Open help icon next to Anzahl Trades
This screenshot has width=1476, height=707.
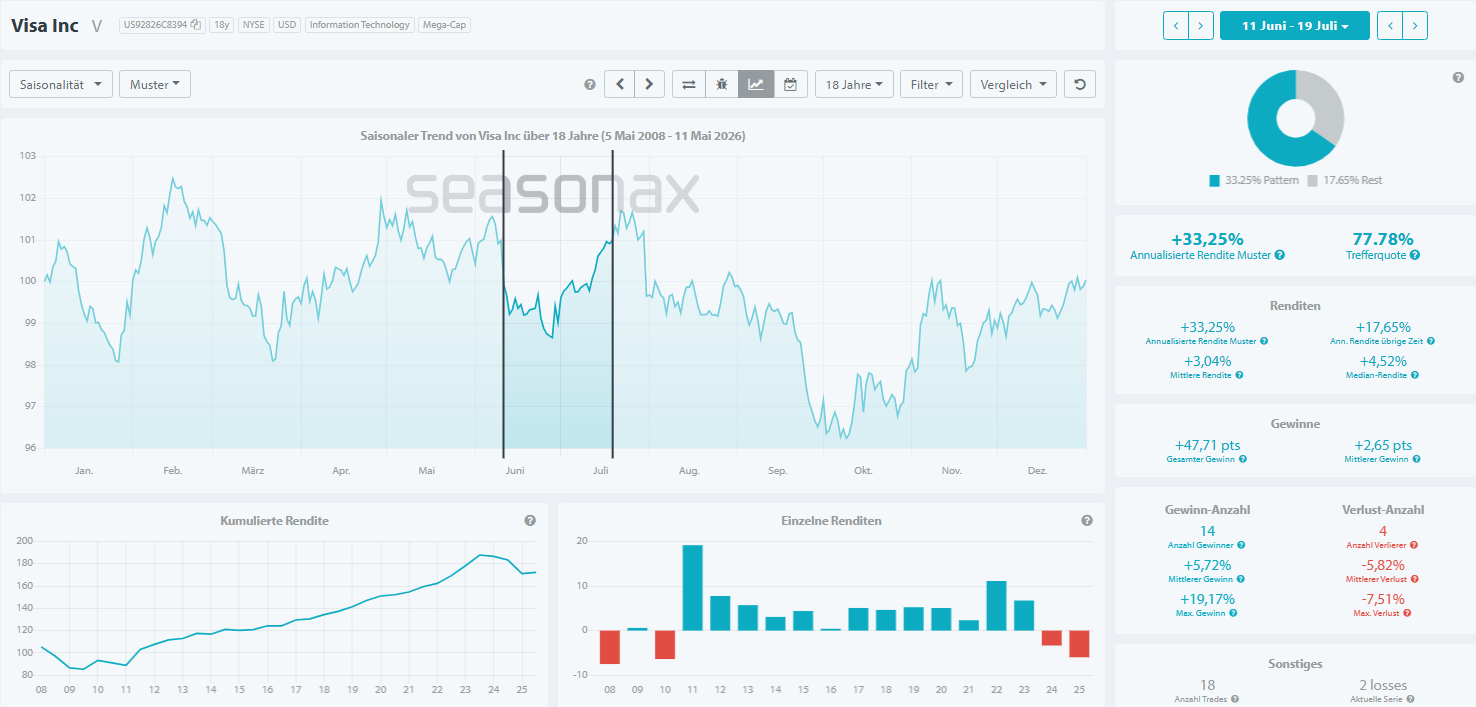[x=1235, y=700]
